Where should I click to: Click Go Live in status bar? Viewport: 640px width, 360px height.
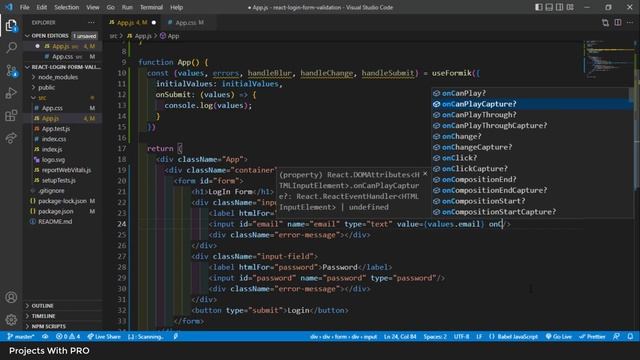[x=558, y=337]
